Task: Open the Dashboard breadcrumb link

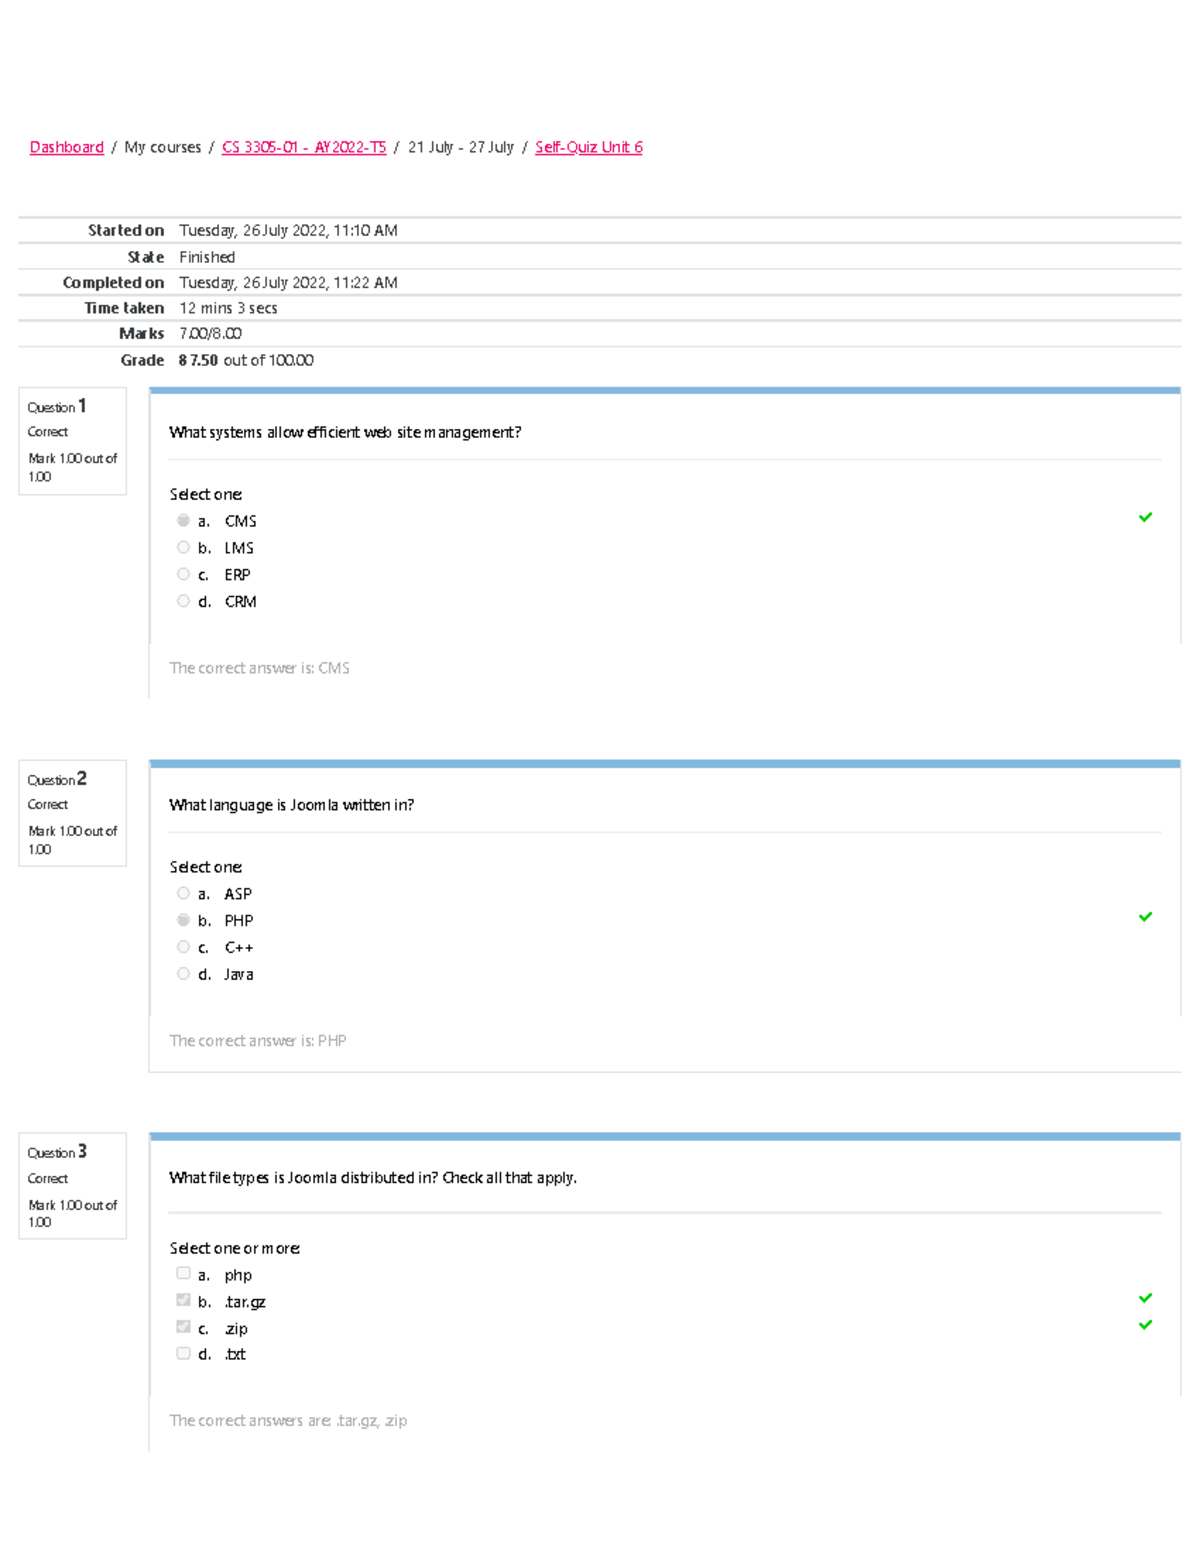Action: pyautogui.click(x=67, y=147)
